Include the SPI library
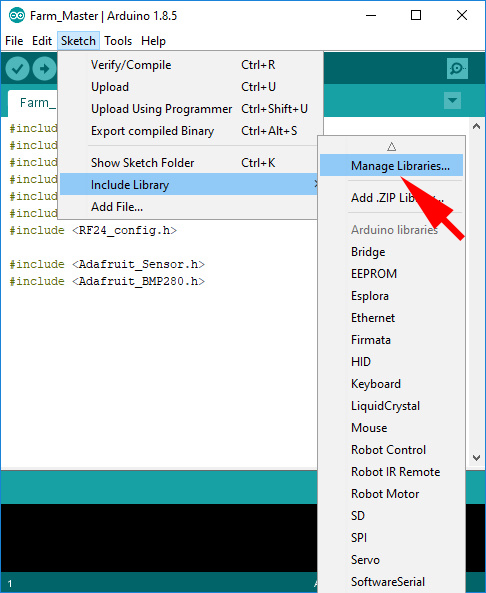This screenshot has width=486, height=593. 391,538
